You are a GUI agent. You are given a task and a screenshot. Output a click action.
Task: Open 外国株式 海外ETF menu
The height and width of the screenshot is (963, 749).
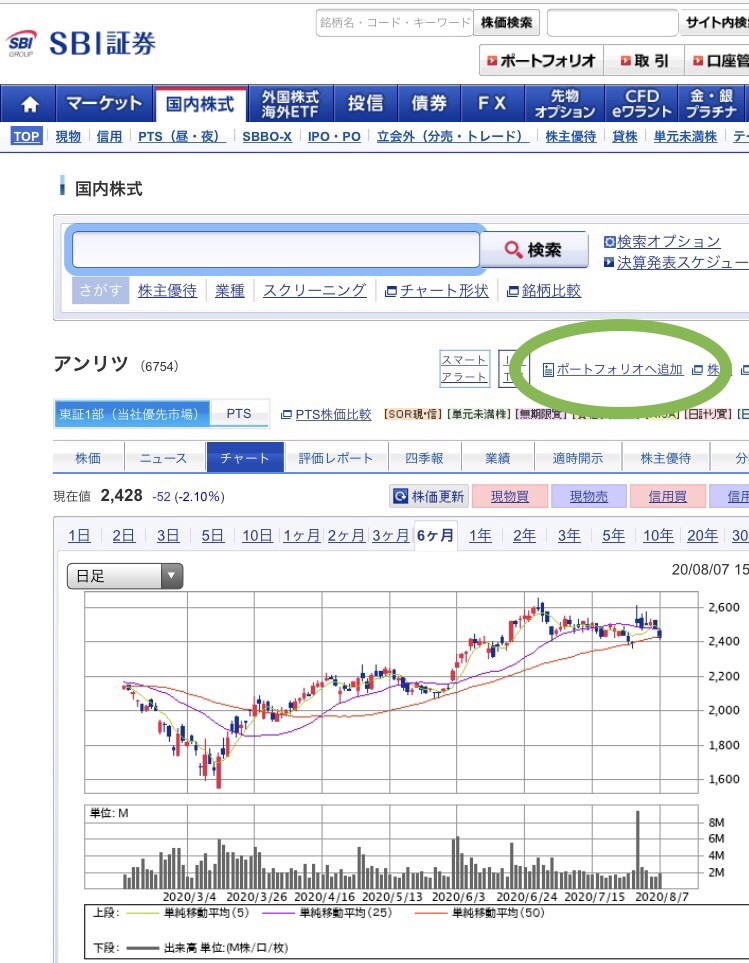tap(290, 104)
